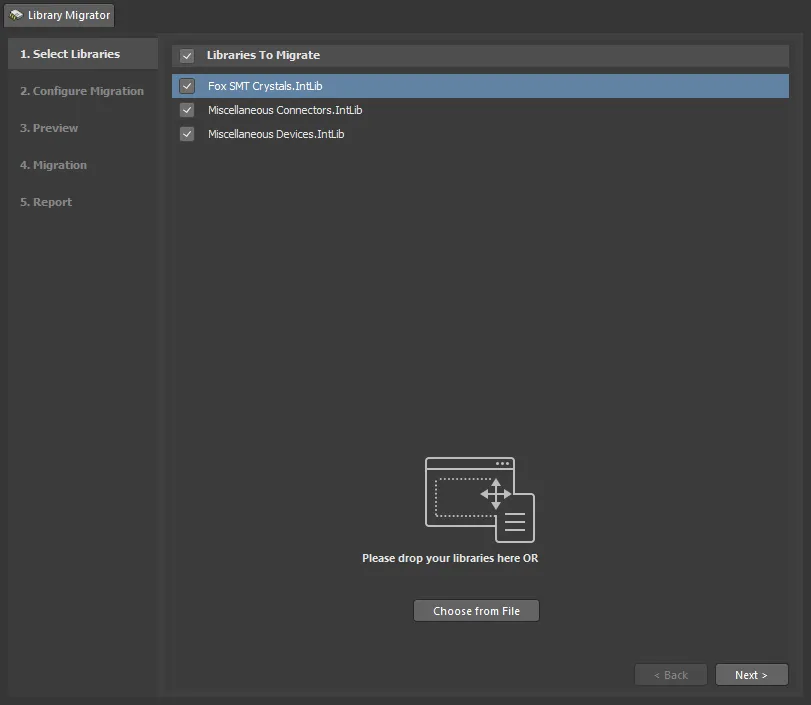This screenshot has height=705, width=811.
Task: Uncheck Fox SMT Crystals.IntLib checkbox
Action: pos(187,86)
